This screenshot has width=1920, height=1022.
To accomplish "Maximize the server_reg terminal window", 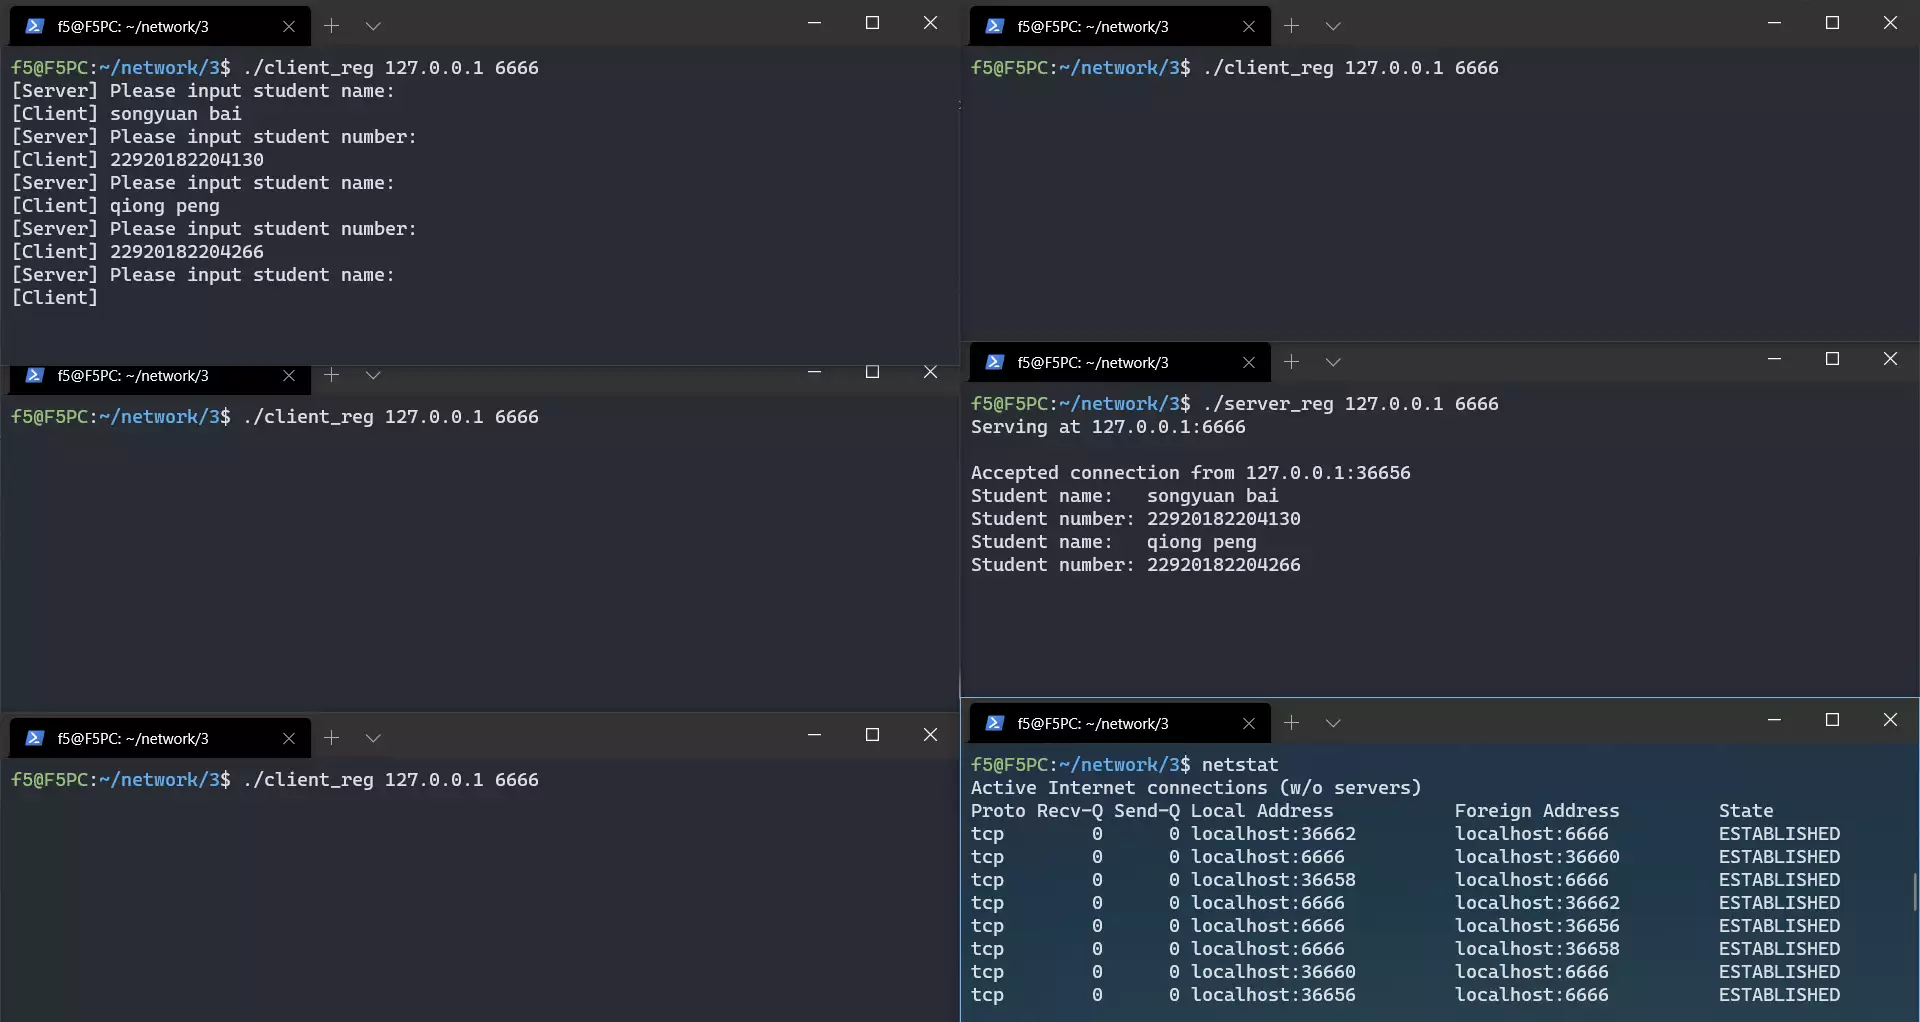I will [1832, 359].
